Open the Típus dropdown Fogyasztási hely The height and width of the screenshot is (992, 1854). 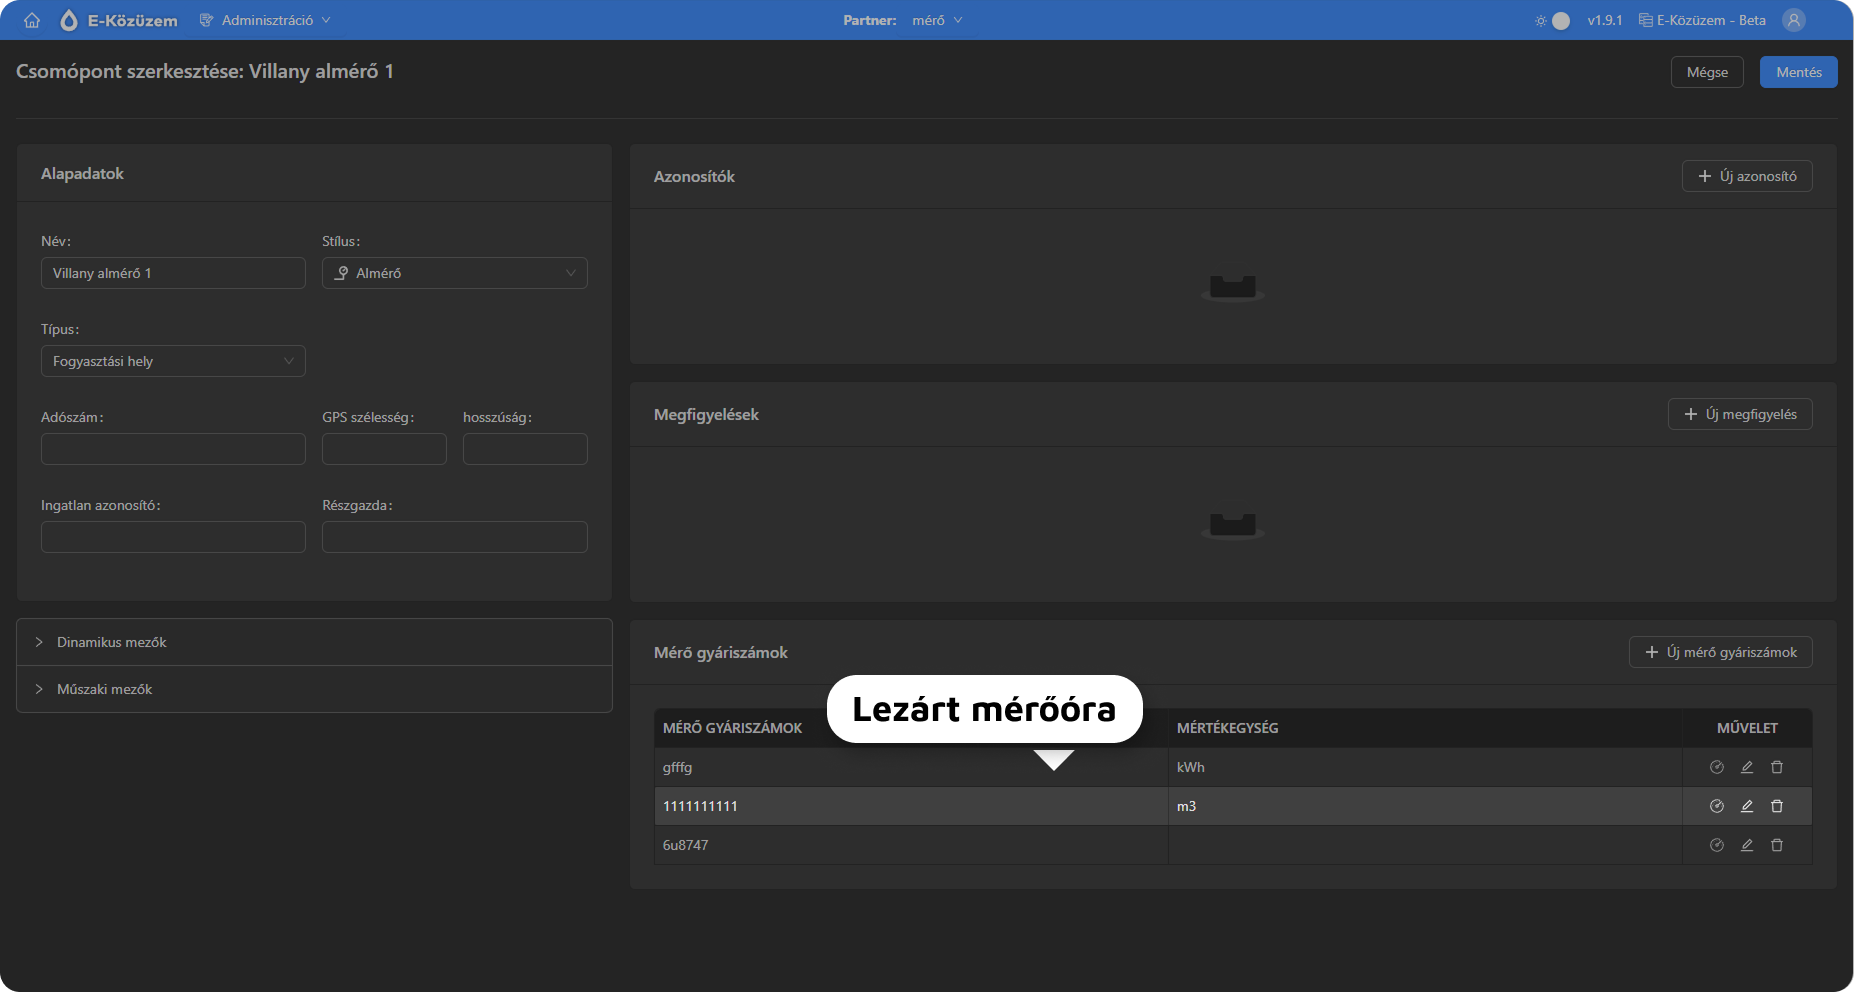pos(173,361)
